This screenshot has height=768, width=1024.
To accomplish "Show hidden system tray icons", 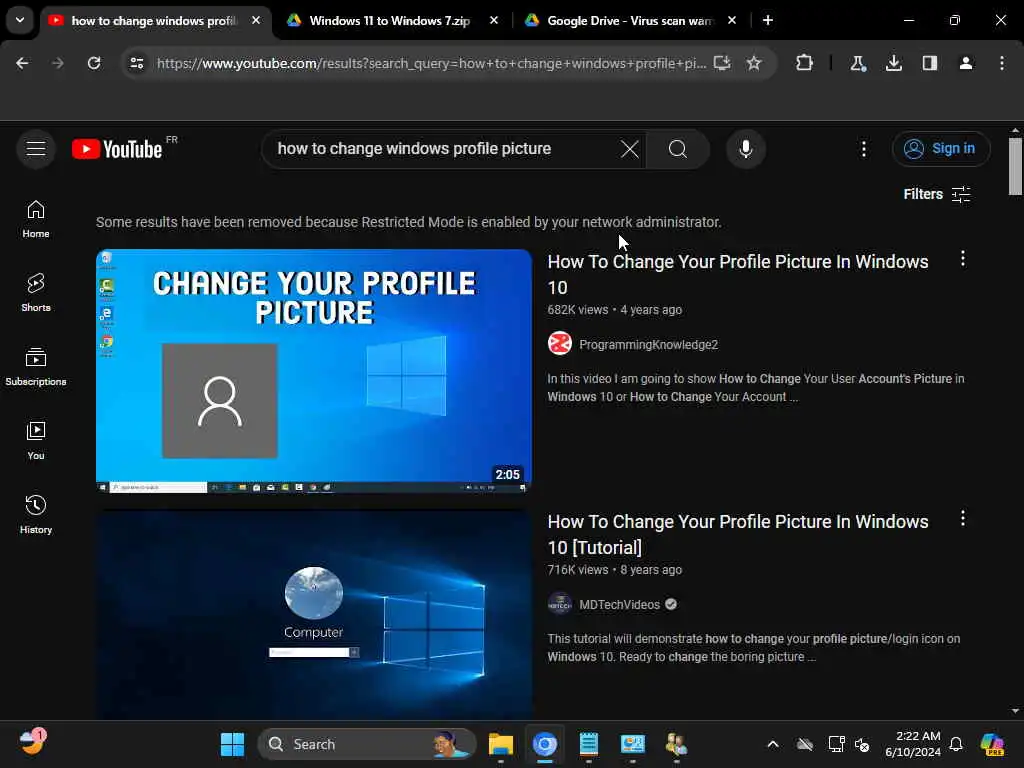I will (773, 744).
